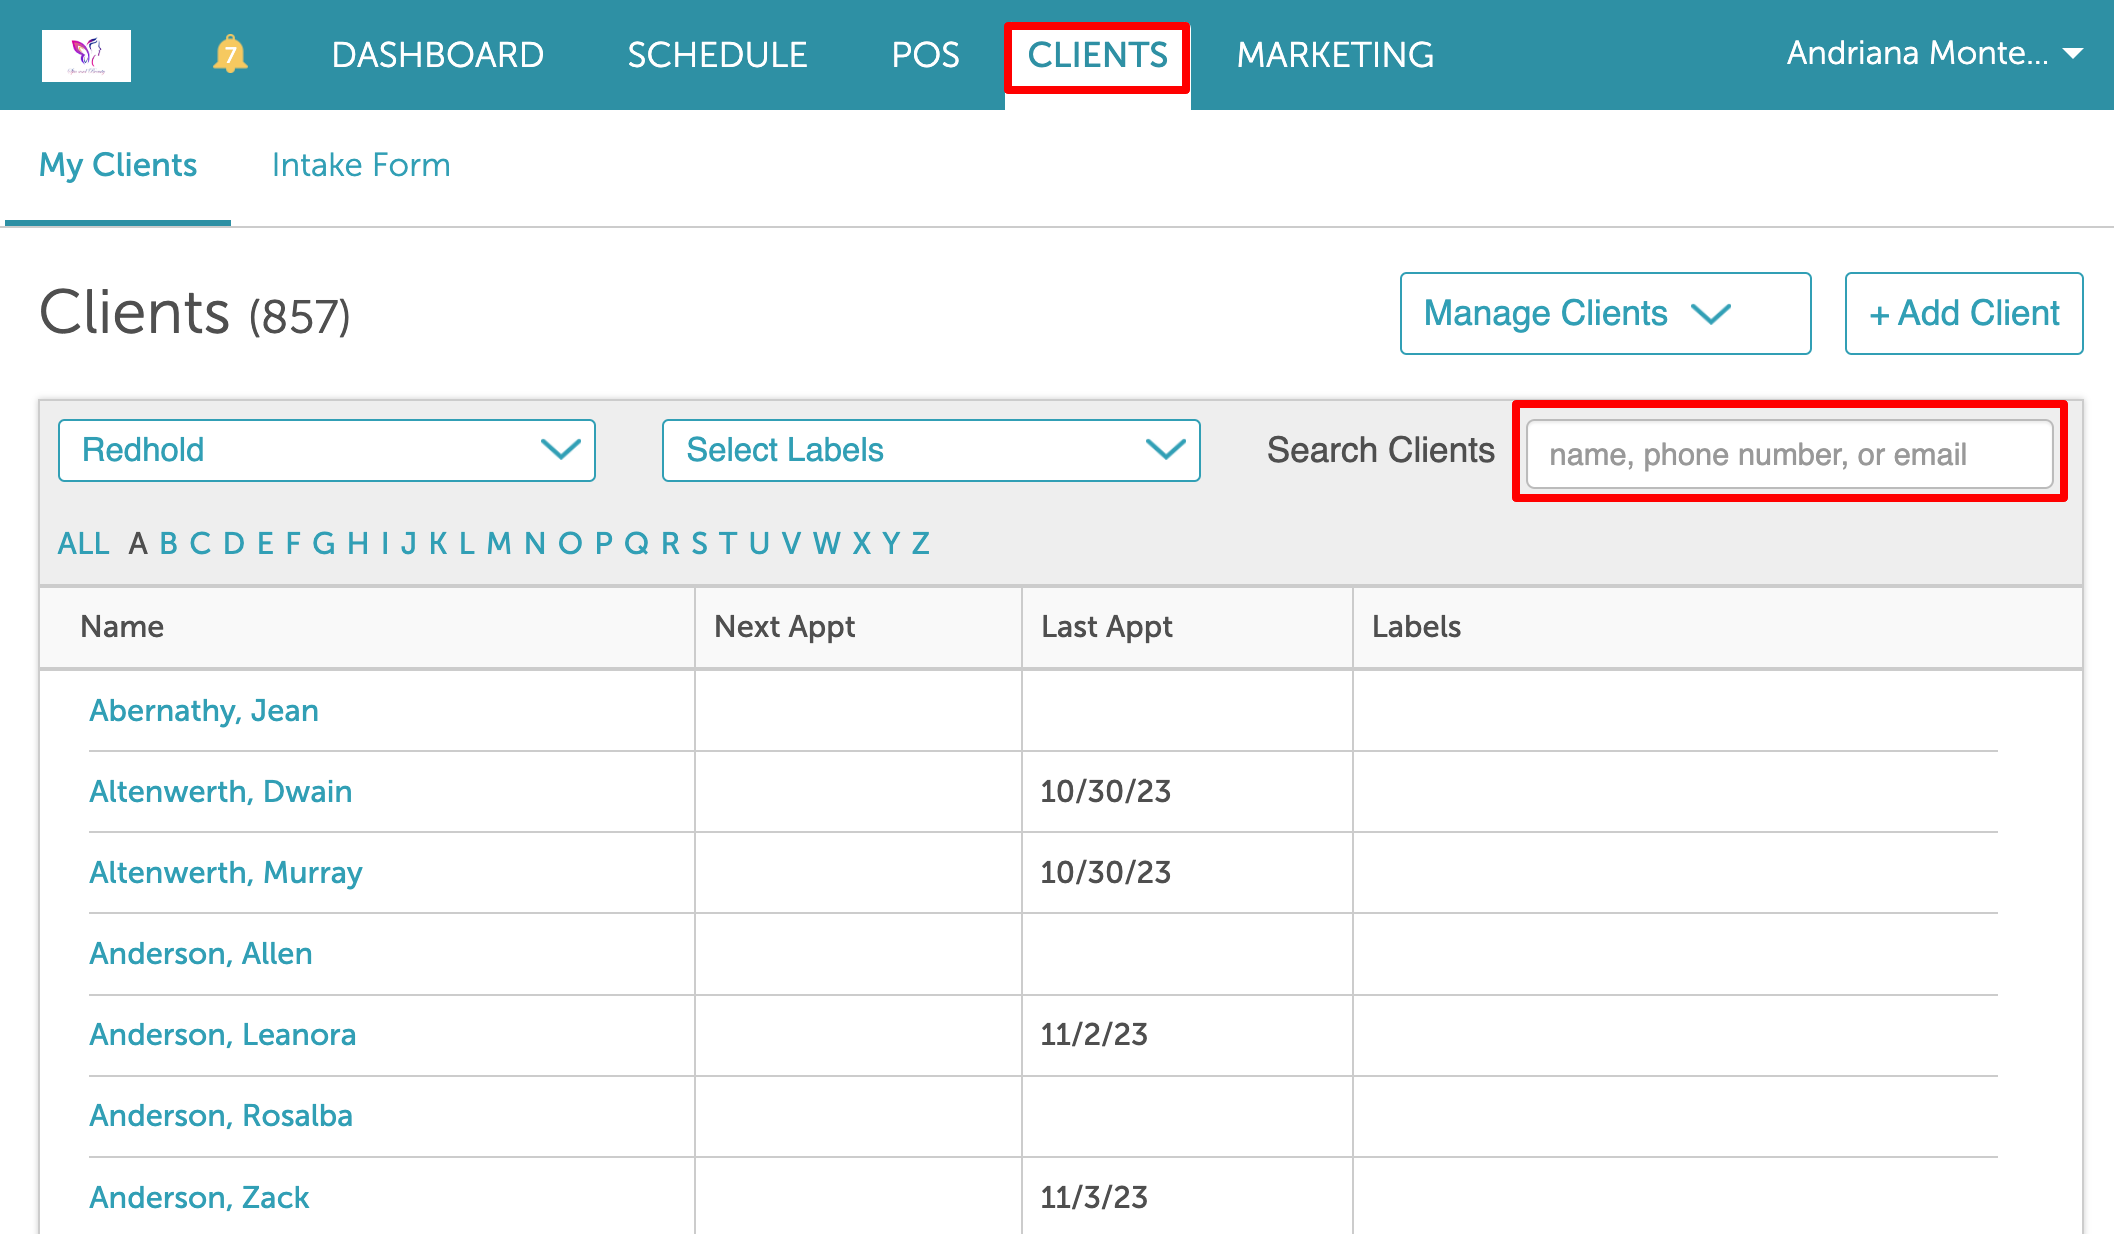Open the Manage Clients dropdown
Image resolution: width=2114 pixels, height=1234 pixels.
tap(1604, 313)
